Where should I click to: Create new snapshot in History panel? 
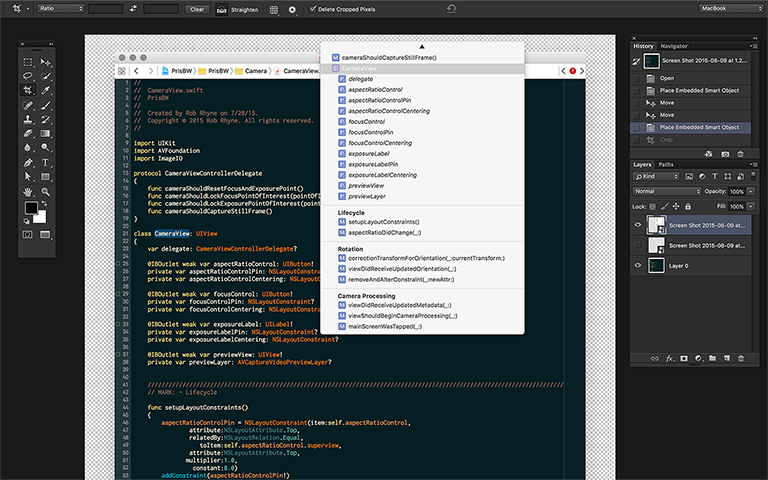pos(725,154)
